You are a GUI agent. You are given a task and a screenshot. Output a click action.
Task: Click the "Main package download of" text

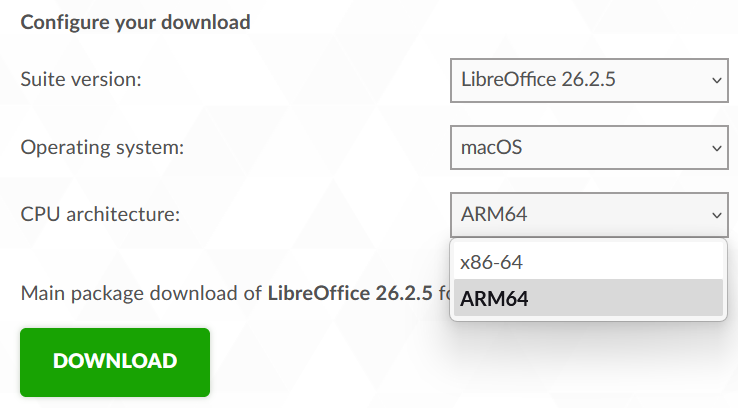(141, 293)
